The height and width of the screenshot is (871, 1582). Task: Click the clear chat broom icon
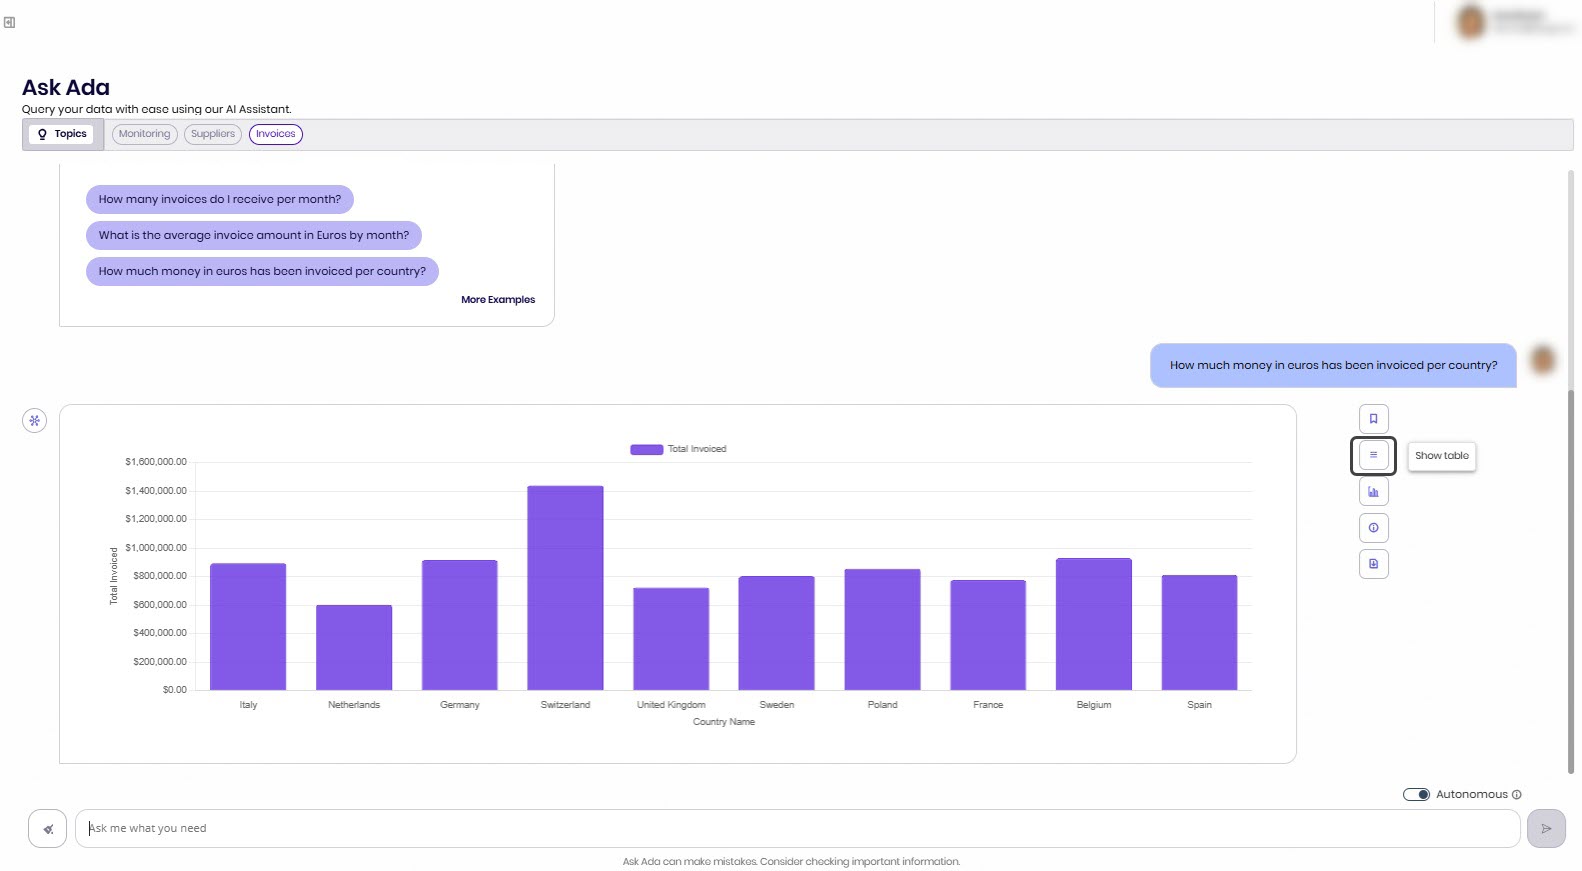tap(47, 828)
